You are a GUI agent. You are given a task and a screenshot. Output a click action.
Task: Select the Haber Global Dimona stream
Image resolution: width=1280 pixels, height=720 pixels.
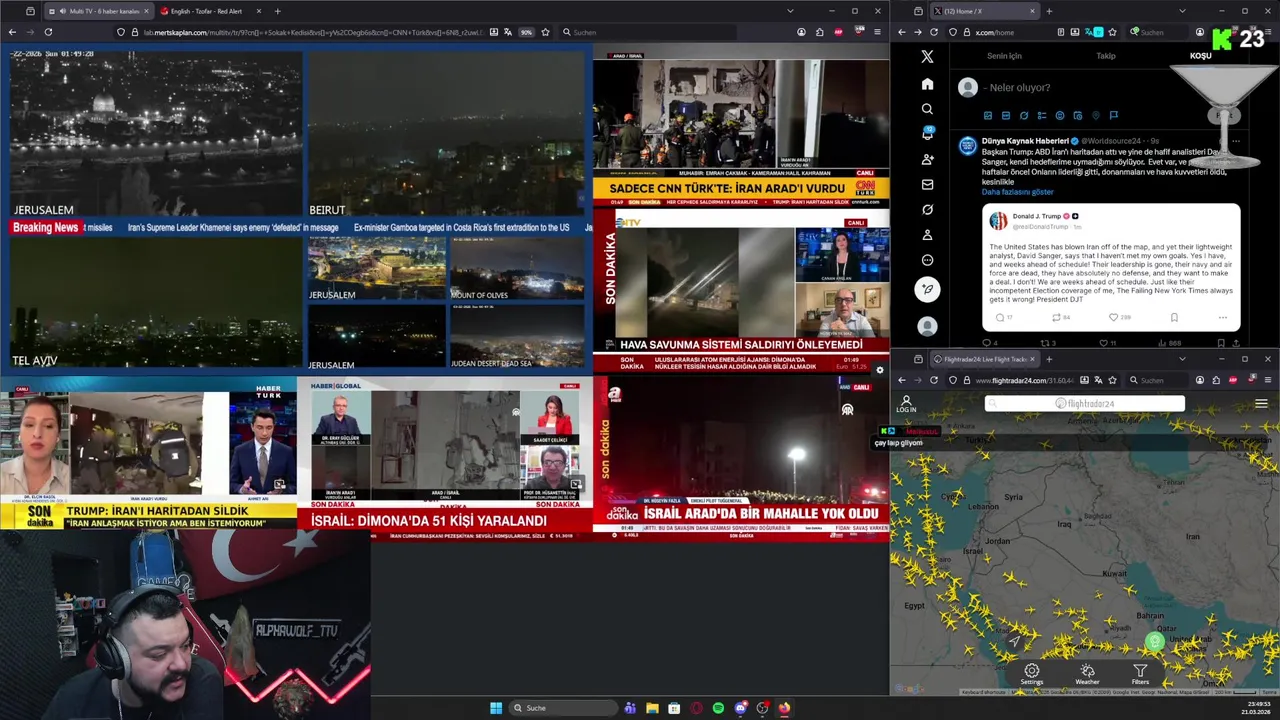click(x=444, y=457)
